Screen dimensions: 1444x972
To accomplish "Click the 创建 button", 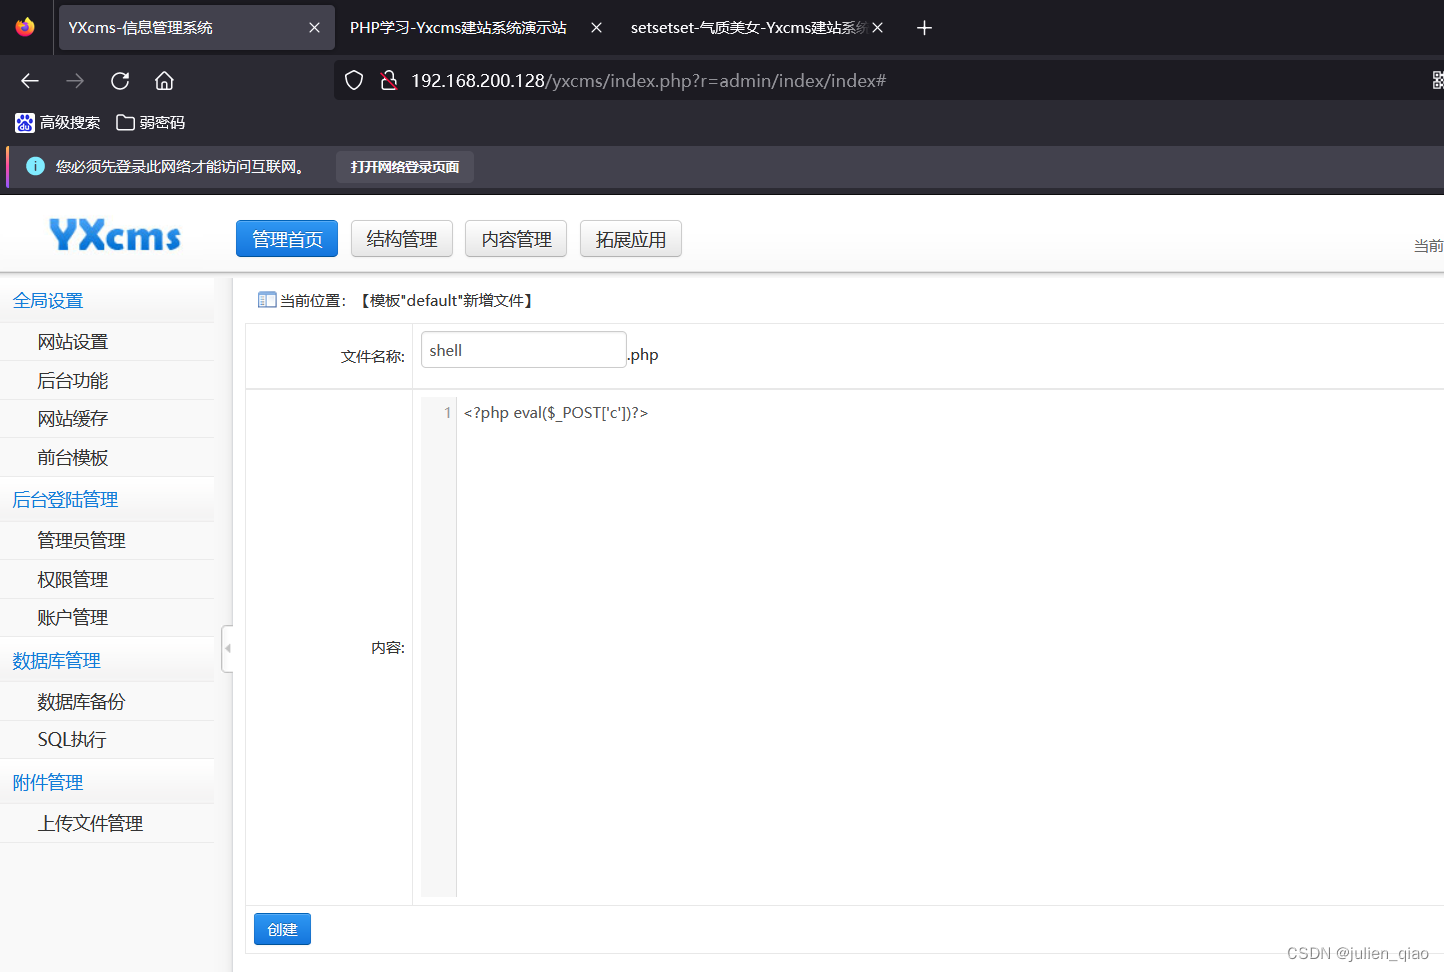I will click(x=282, y=929).
